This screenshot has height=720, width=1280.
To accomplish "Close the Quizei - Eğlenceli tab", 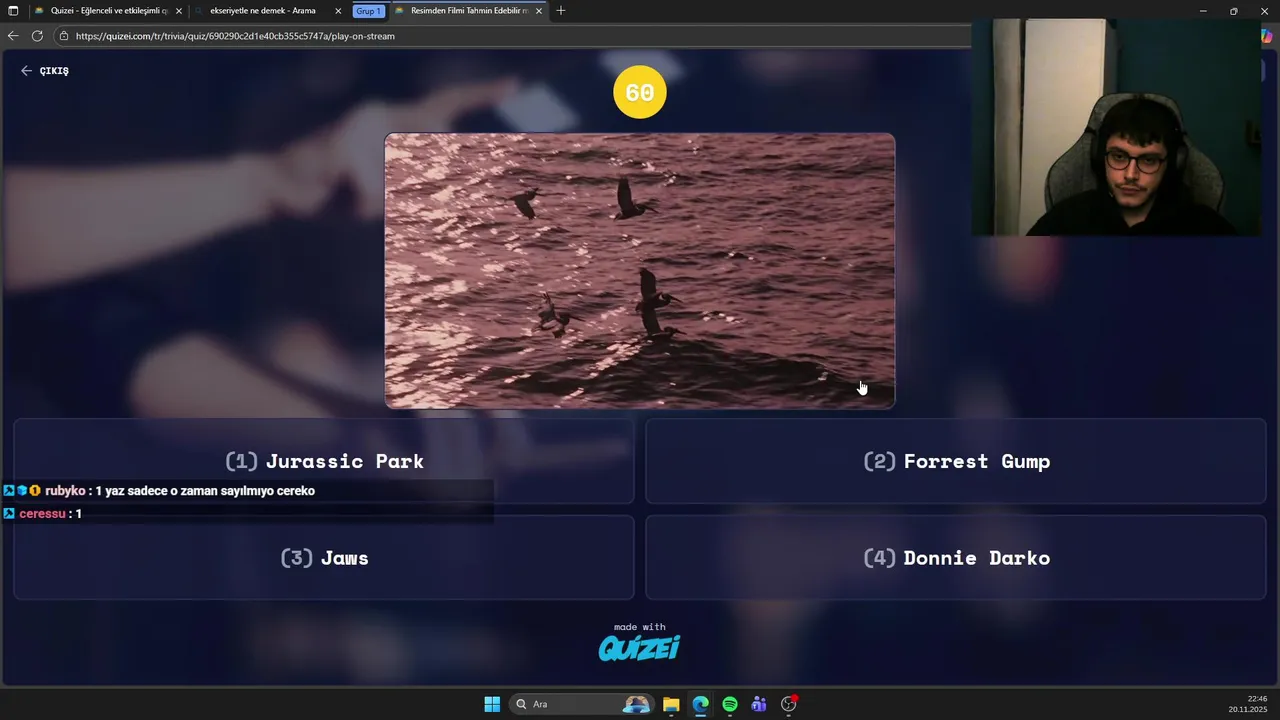I will (x=179, y=11).
